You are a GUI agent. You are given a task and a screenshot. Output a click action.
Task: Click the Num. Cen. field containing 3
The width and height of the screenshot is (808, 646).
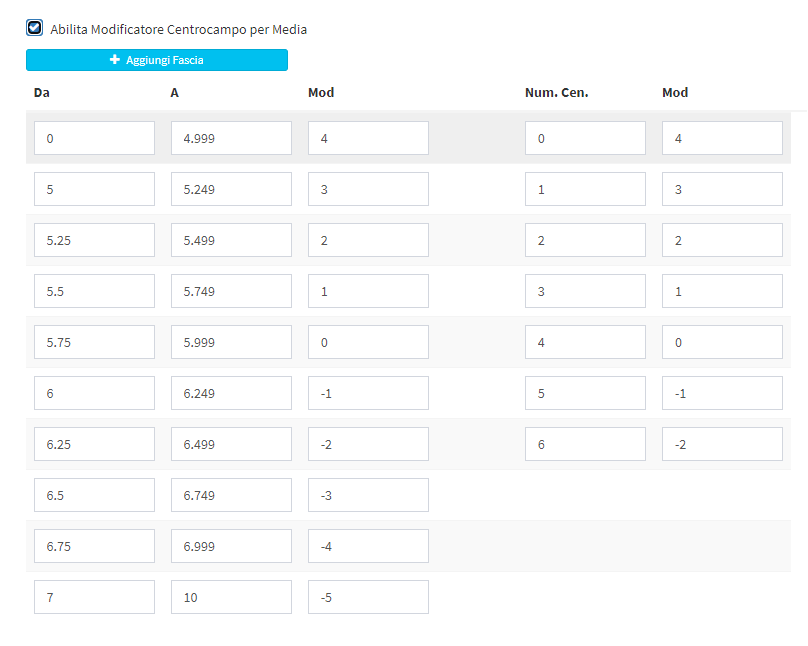coord(585,291)
